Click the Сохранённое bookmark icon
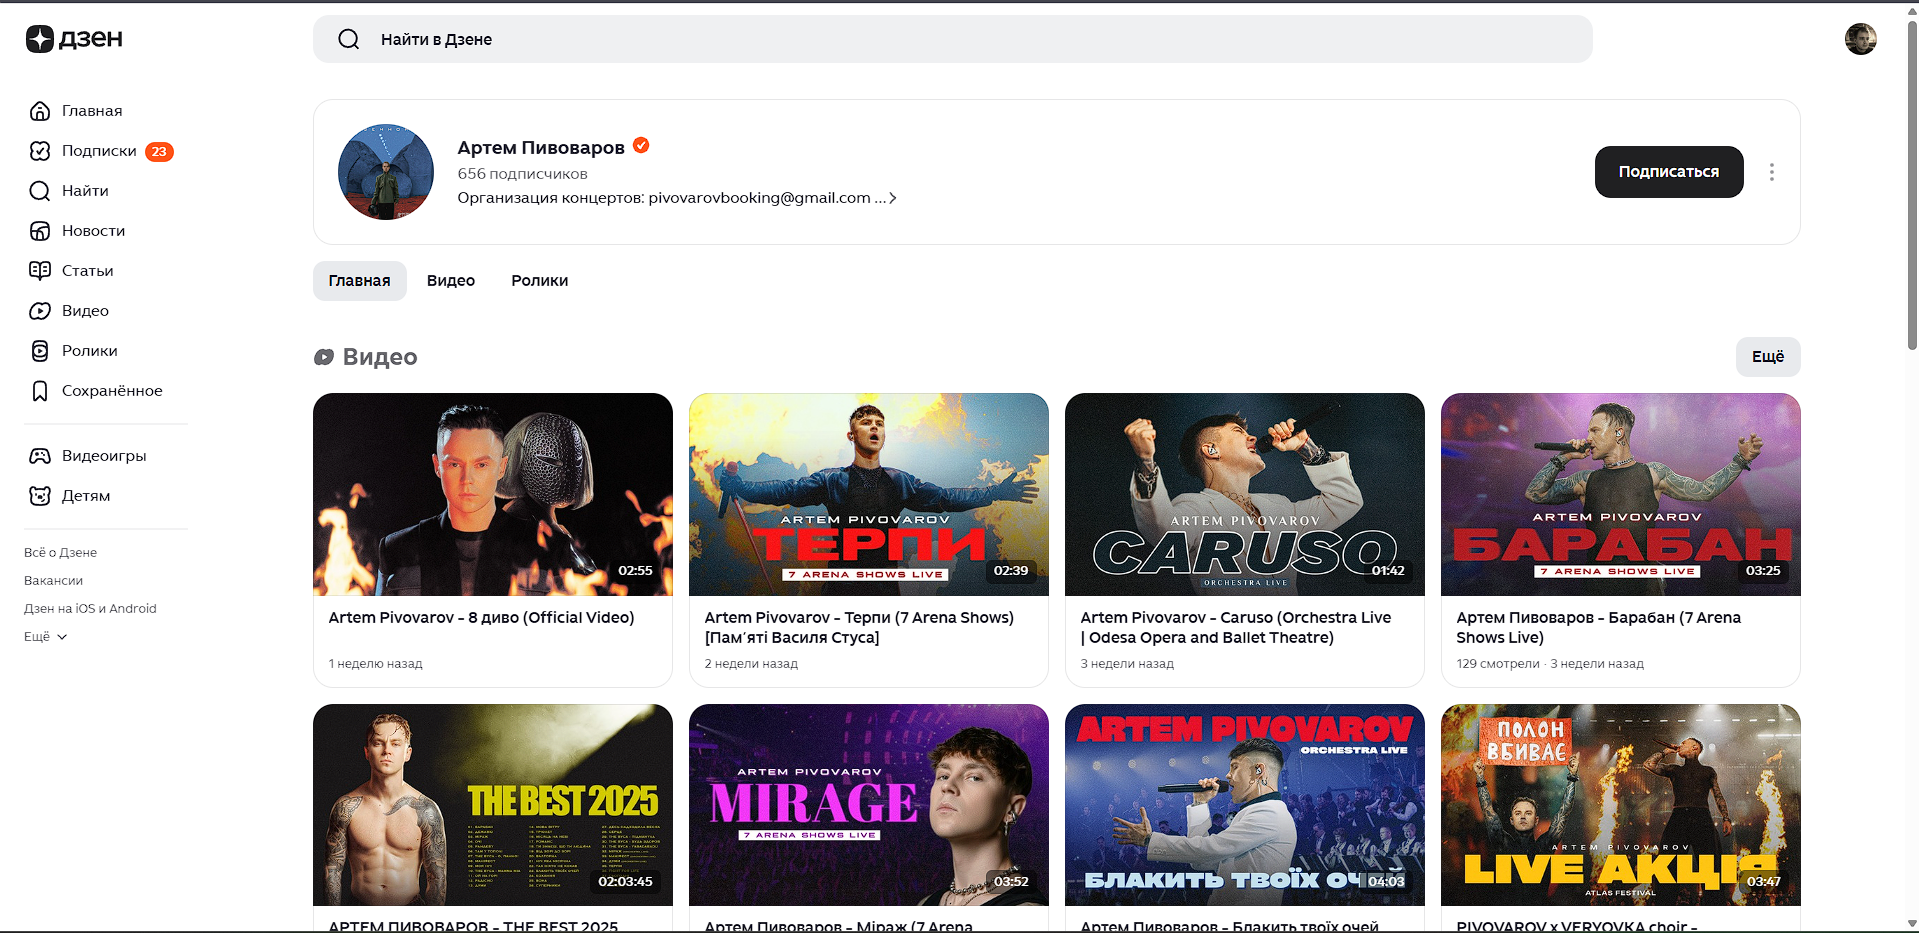This screenshot has height=933, width=1919. (40, 391)
